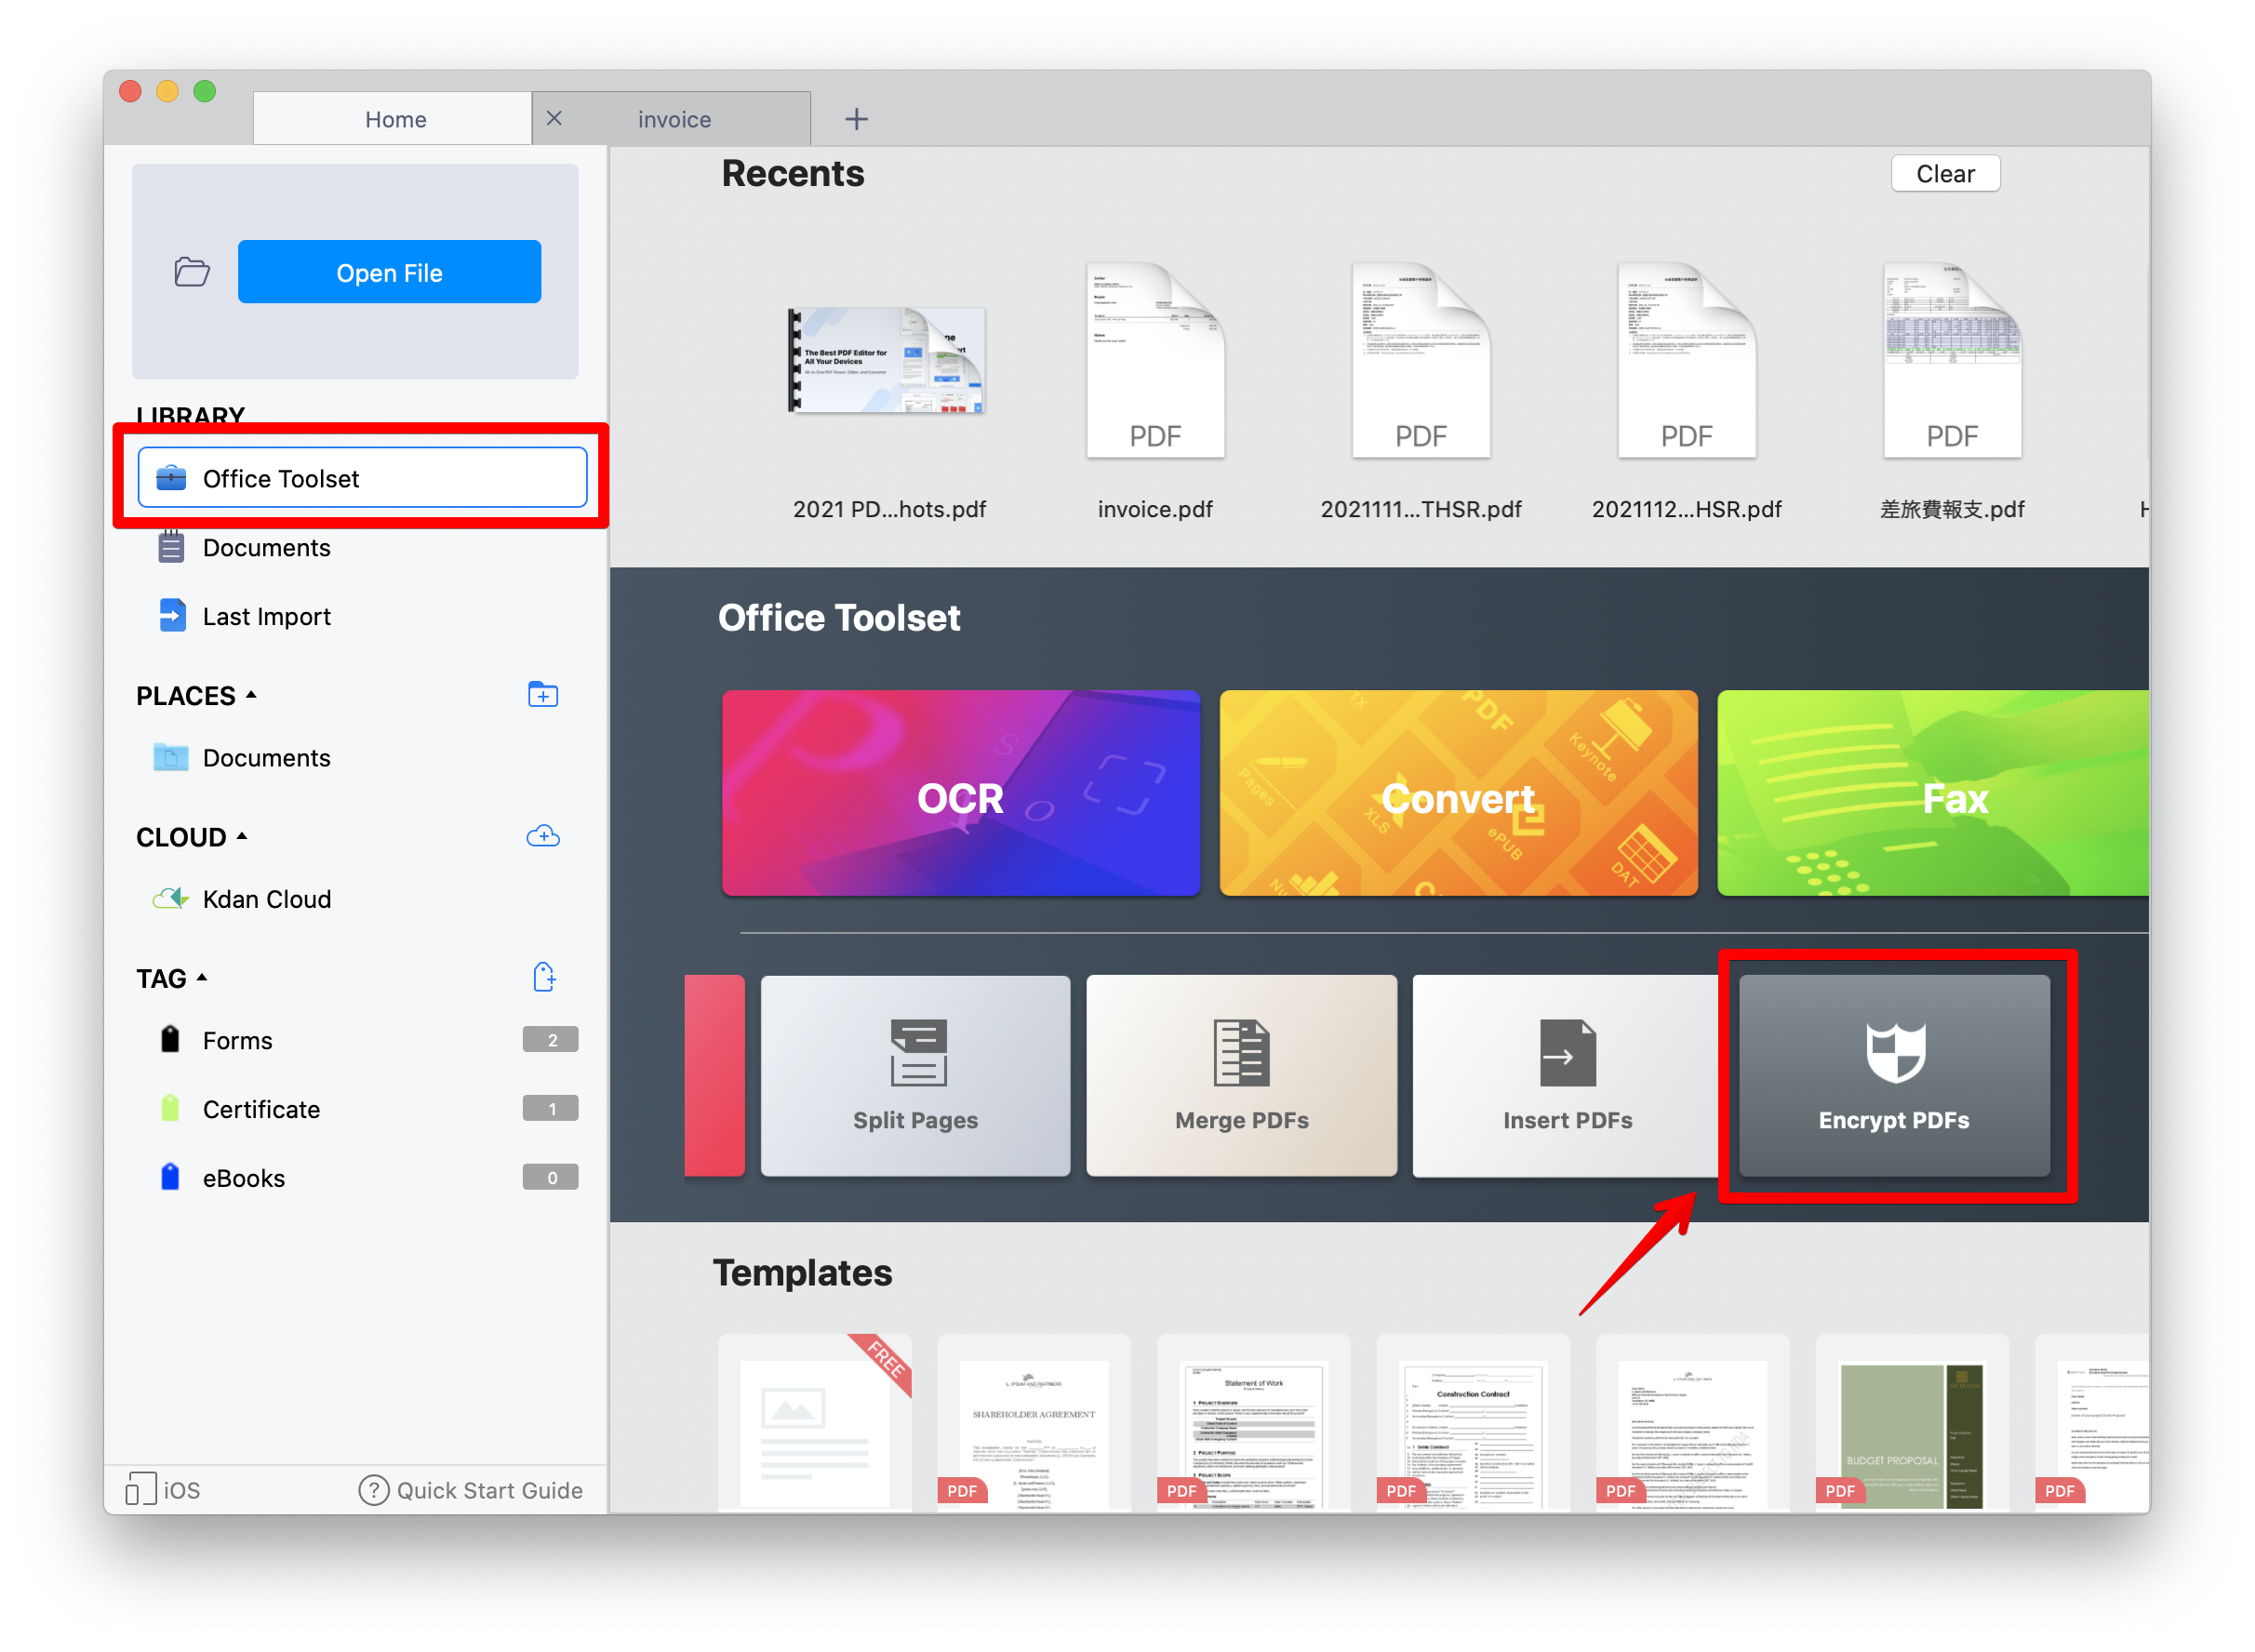Open the Budget Proposal template
Image resolution: width=2255 pixels, height=1652 pixels.
(x=1912, y=1423)
